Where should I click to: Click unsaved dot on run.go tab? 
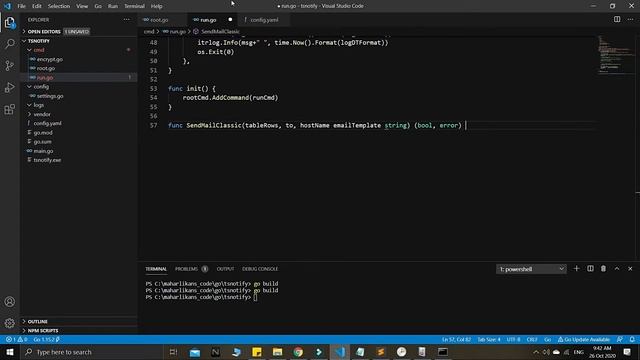tap(230, 20)
